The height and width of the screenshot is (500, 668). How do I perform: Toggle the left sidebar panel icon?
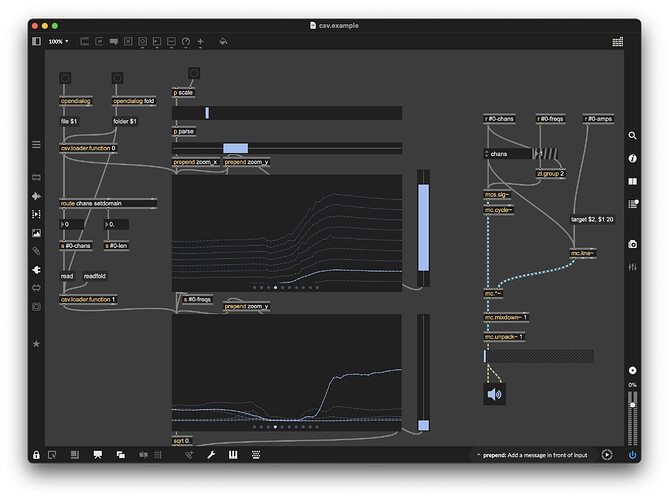[37, 41]
